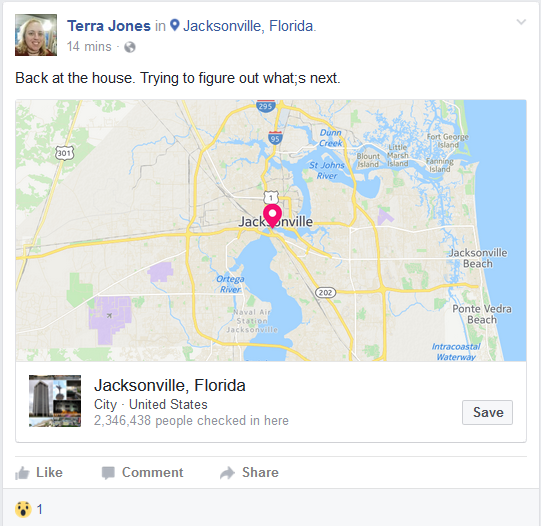Open Jacksonville, Florida place title
This screenshot has height=526, width=541.
click(x=170, y=385)
